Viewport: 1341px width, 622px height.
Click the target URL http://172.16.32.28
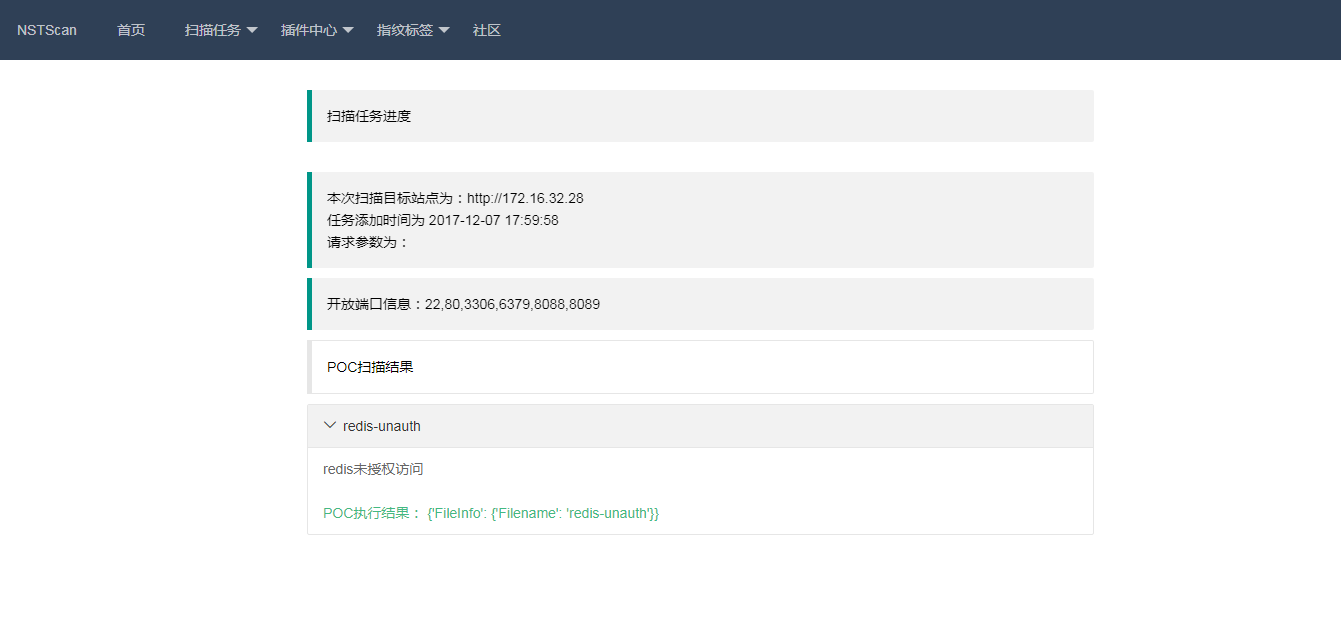click(525, 198)
